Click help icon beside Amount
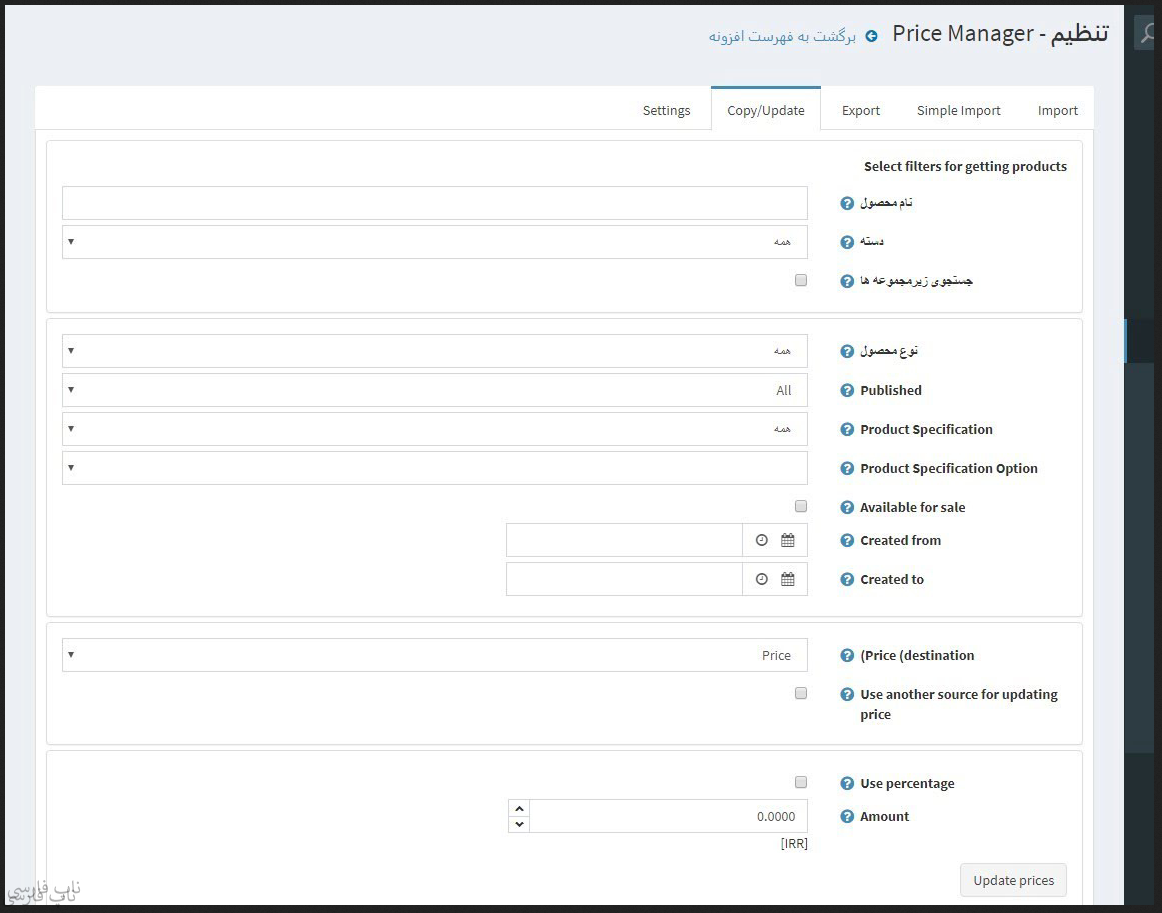Image resolution: width=1162 pixels, height=913 pixels. [847, 816]
